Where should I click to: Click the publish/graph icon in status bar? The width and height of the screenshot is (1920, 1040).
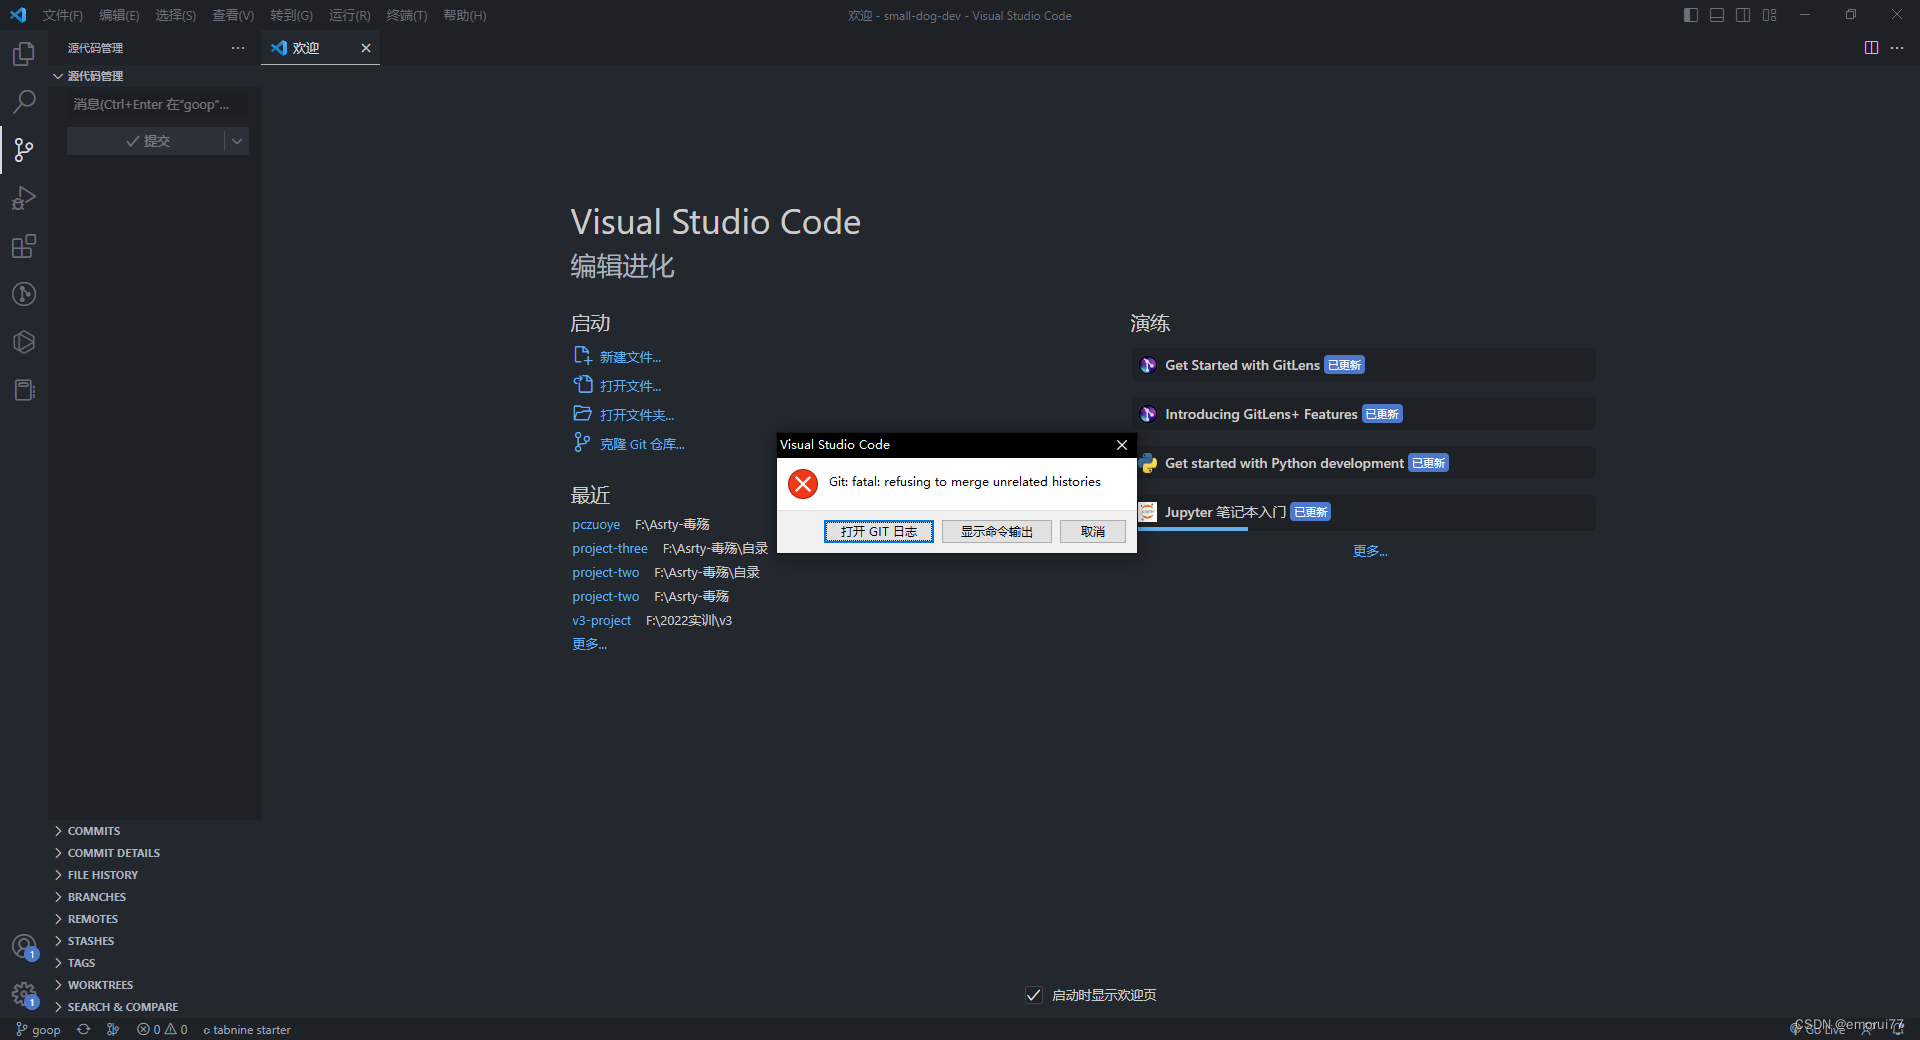113,1029
